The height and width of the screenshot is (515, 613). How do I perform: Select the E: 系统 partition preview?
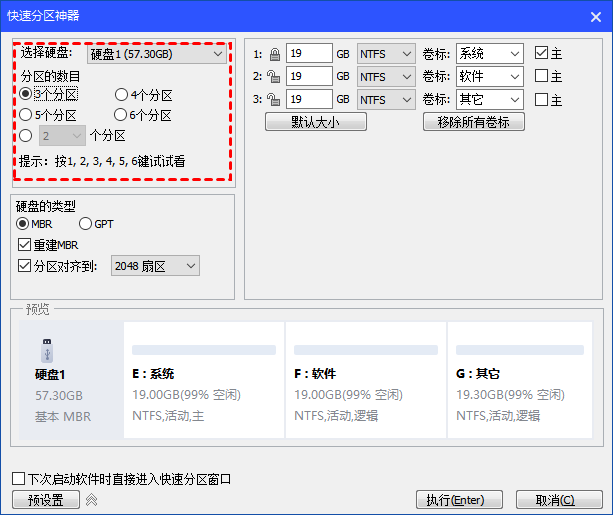click(204, 379)
